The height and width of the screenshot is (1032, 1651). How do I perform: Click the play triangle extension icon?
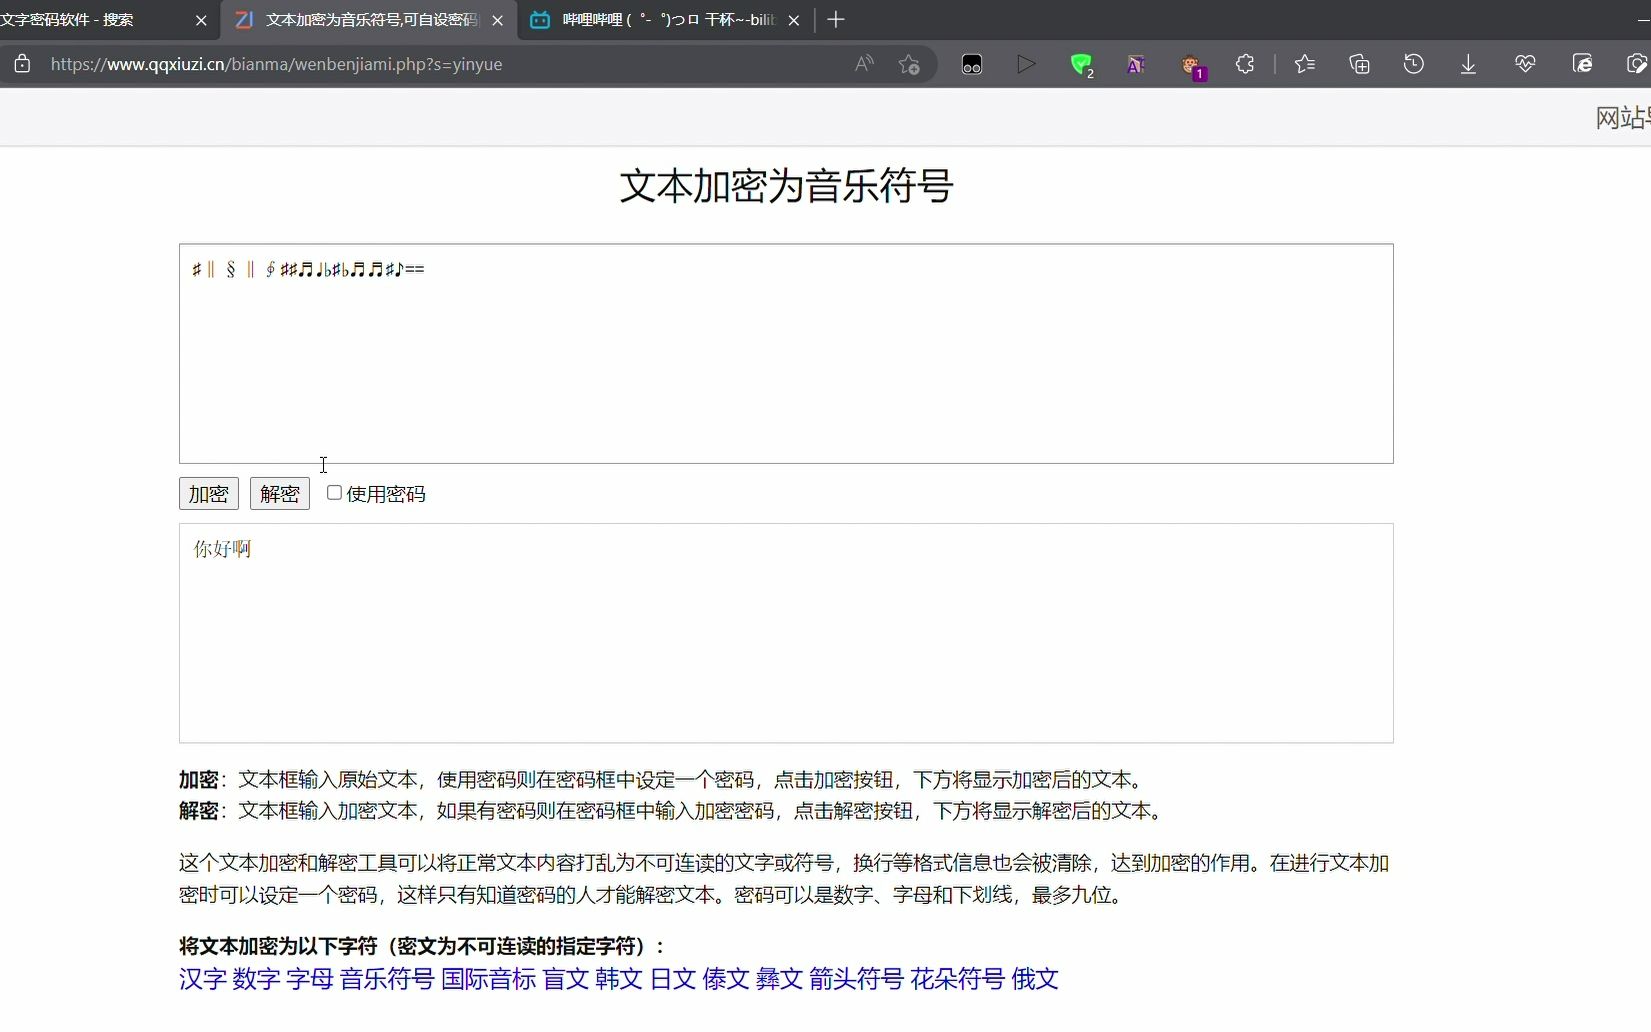tap(1026, 64)
